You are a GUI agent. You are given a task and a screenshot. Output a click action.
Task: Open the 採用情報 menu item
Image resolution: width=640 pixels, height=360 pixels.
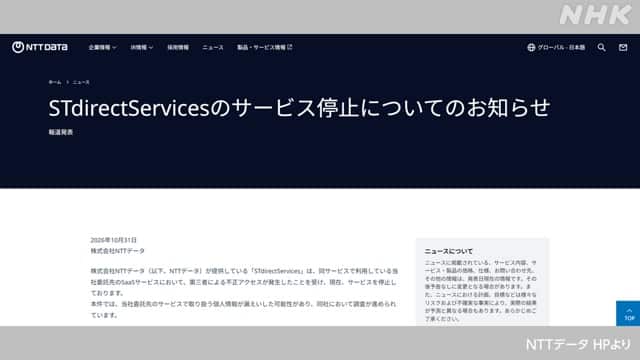(178, 47)
